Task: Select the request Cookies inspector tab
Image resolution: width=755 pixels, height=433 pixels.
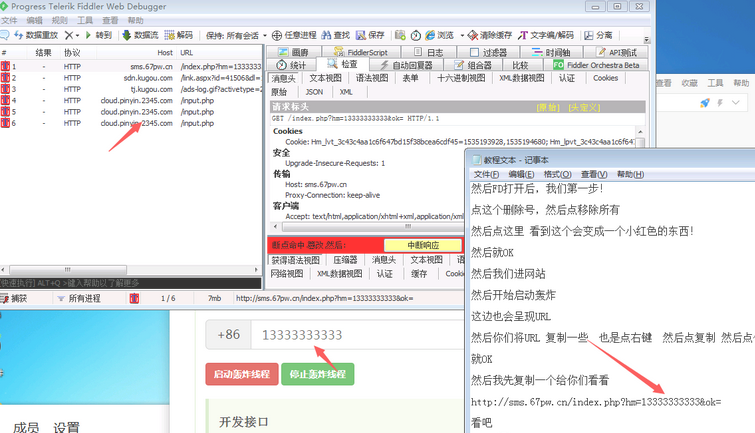Action: point(605,78)
